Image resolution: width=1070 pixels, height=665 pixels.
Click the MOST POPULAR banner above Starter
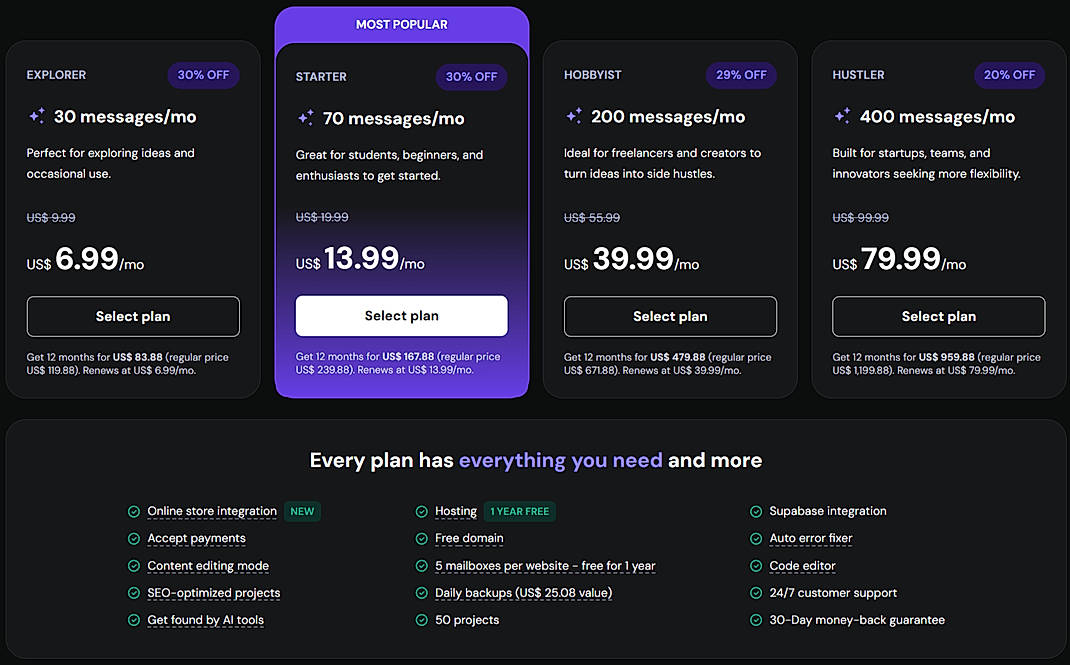click(x=401, y=23)
